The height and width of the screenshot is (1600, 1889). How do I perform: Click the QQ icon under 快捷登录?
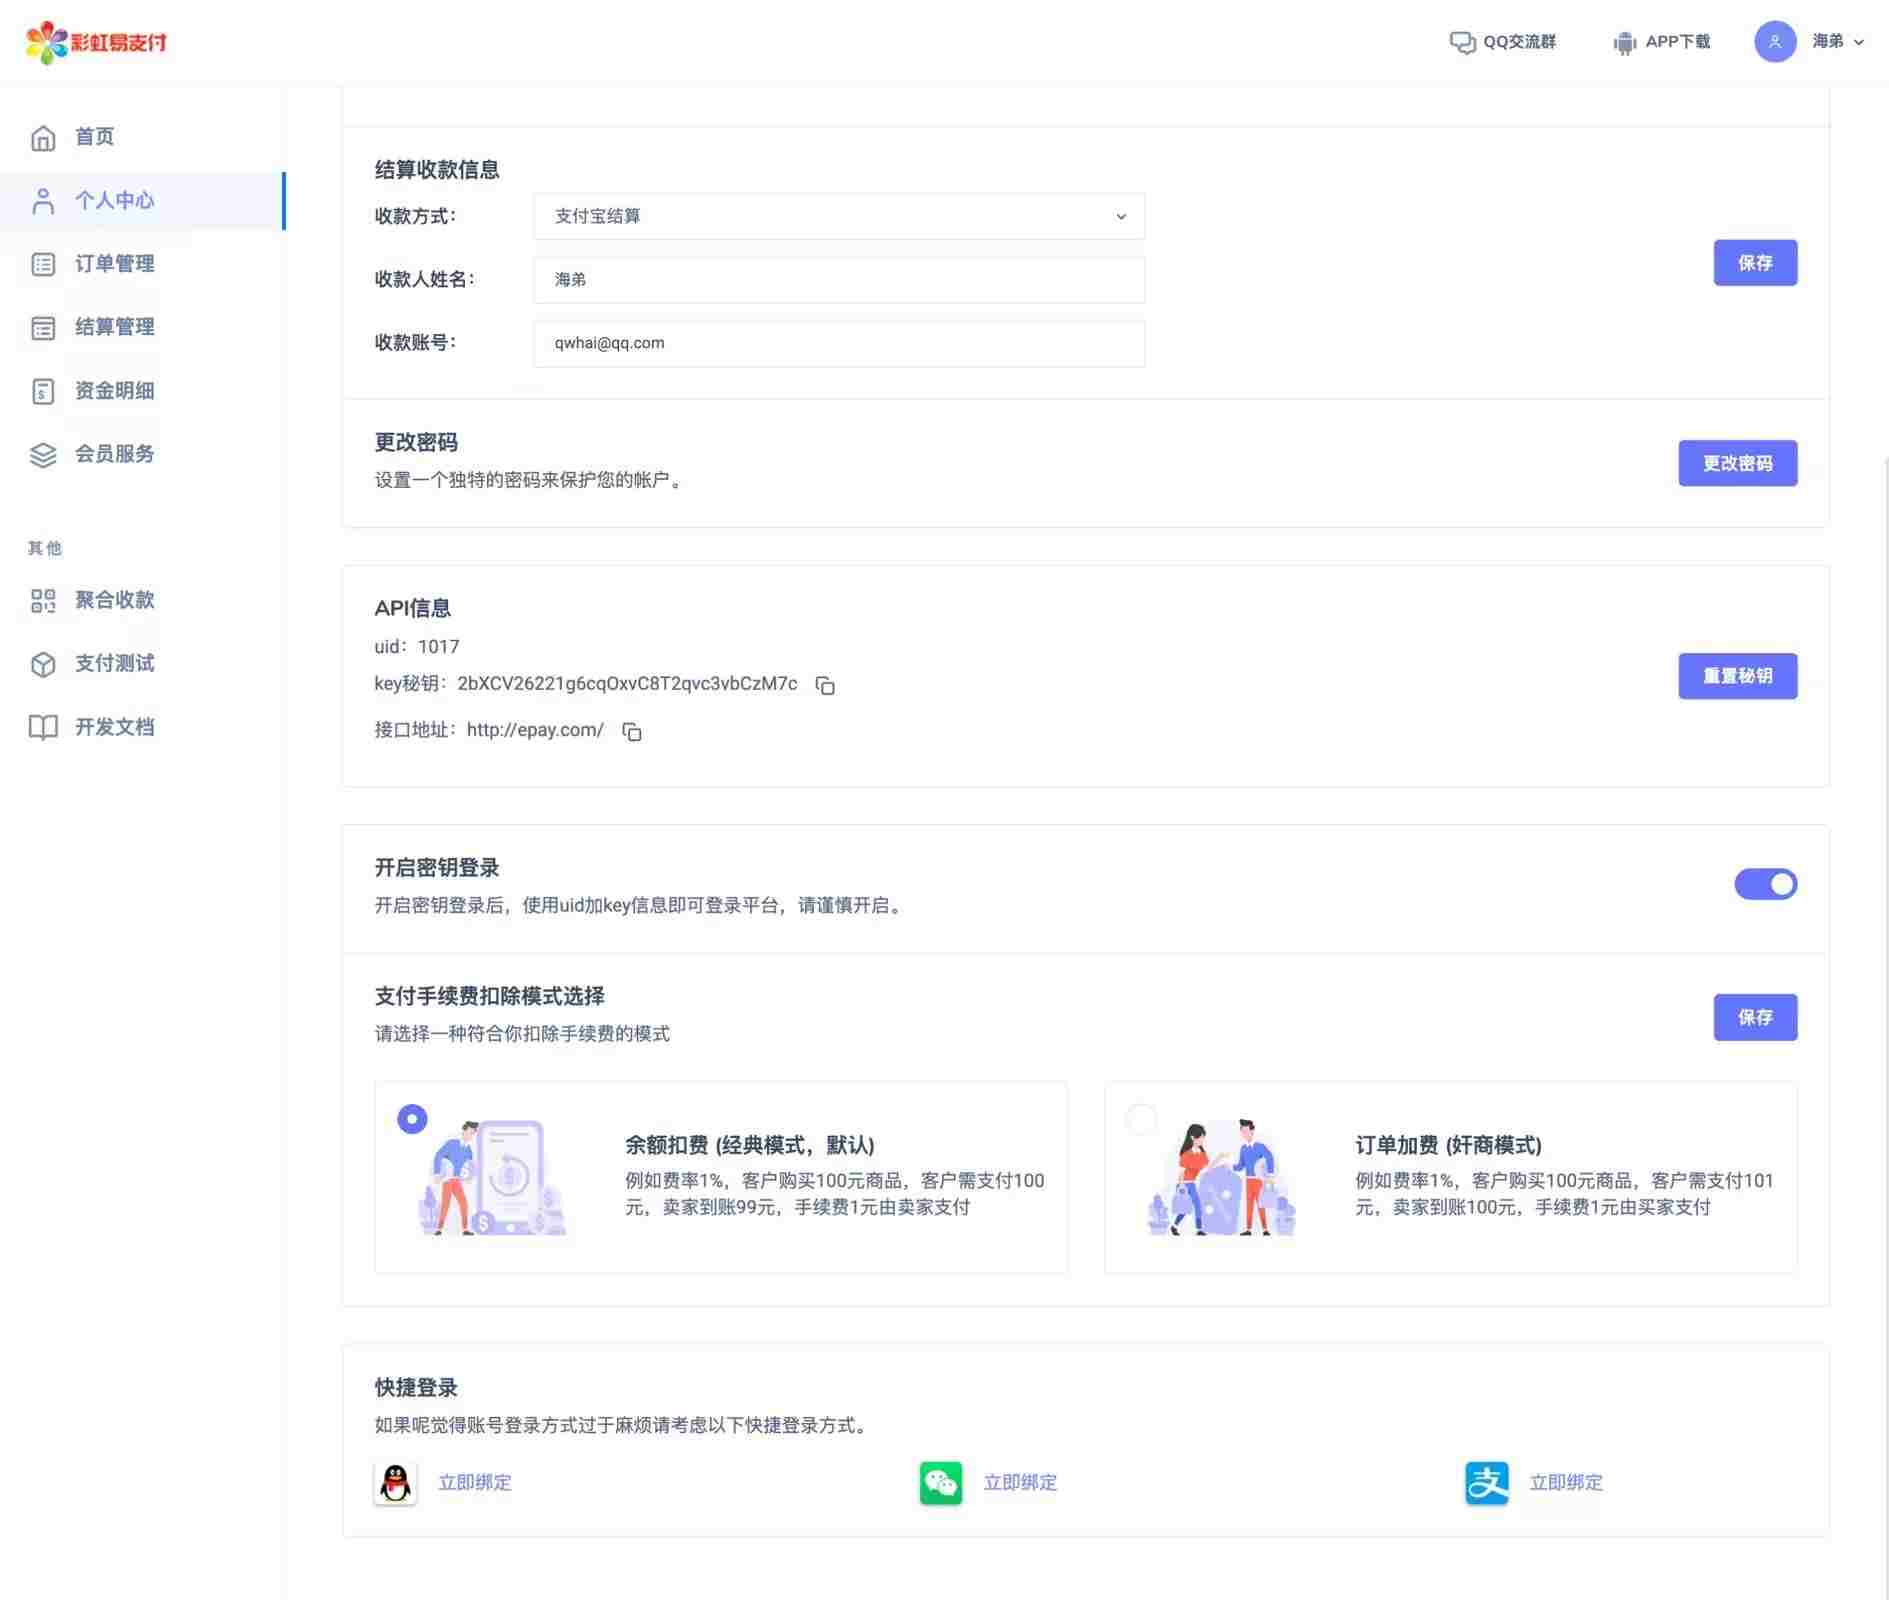pyautogui.click(x=396, y=1483)
